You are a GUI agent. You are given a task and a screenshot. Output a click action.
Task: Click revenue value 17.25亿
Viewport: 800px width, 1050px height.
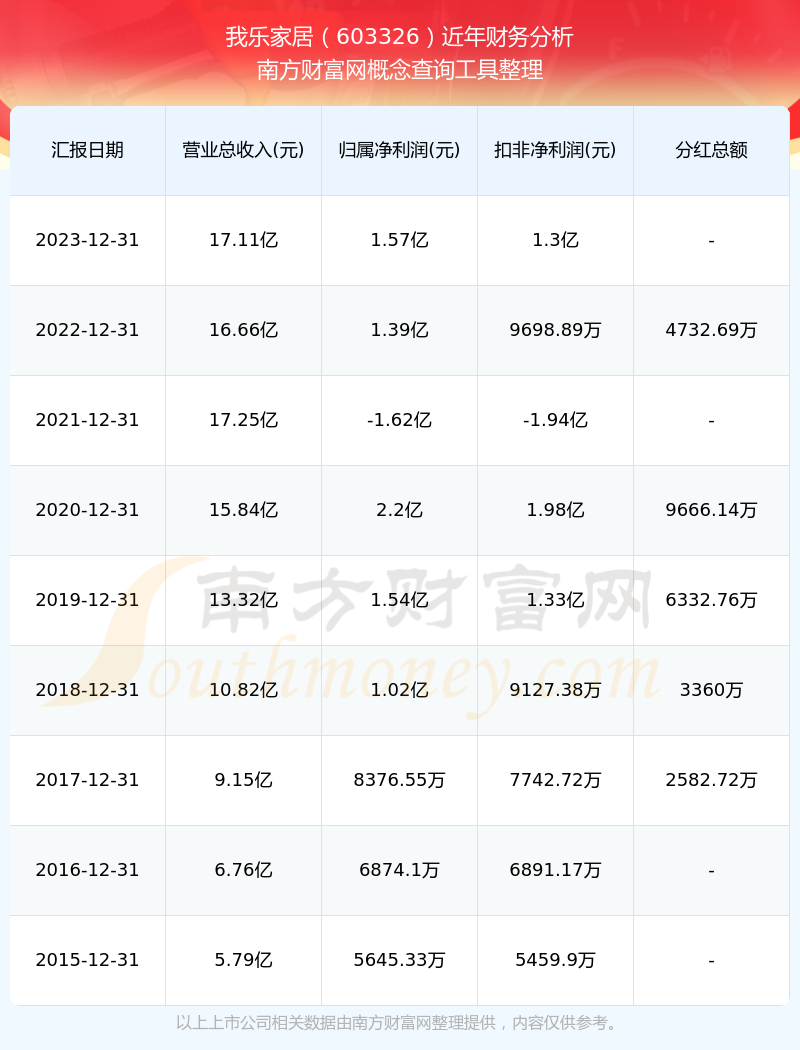click(x=244, y=421)
